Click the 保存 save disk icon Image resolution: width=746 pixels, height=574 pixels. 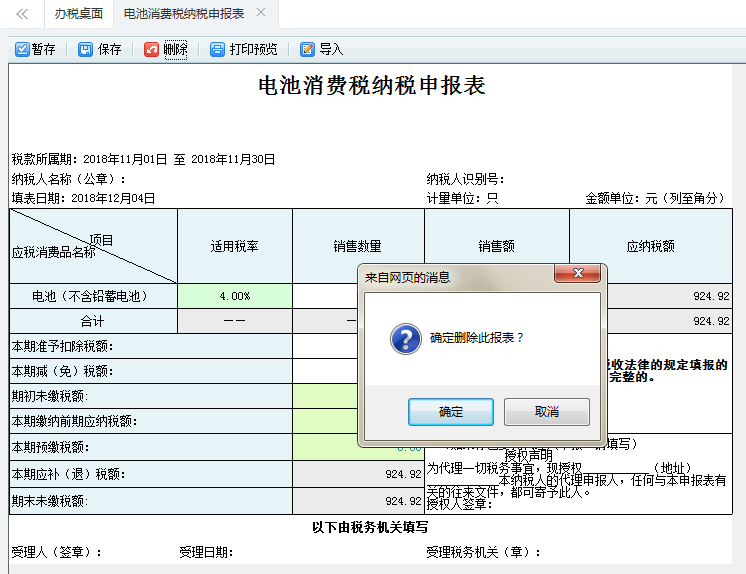85,49
